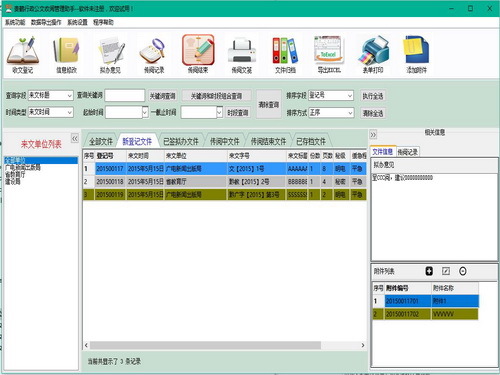The width and height of the screenshot is (500, 375).
Task: Open the 文件归档 binders tool
Action: coord(285,55)
